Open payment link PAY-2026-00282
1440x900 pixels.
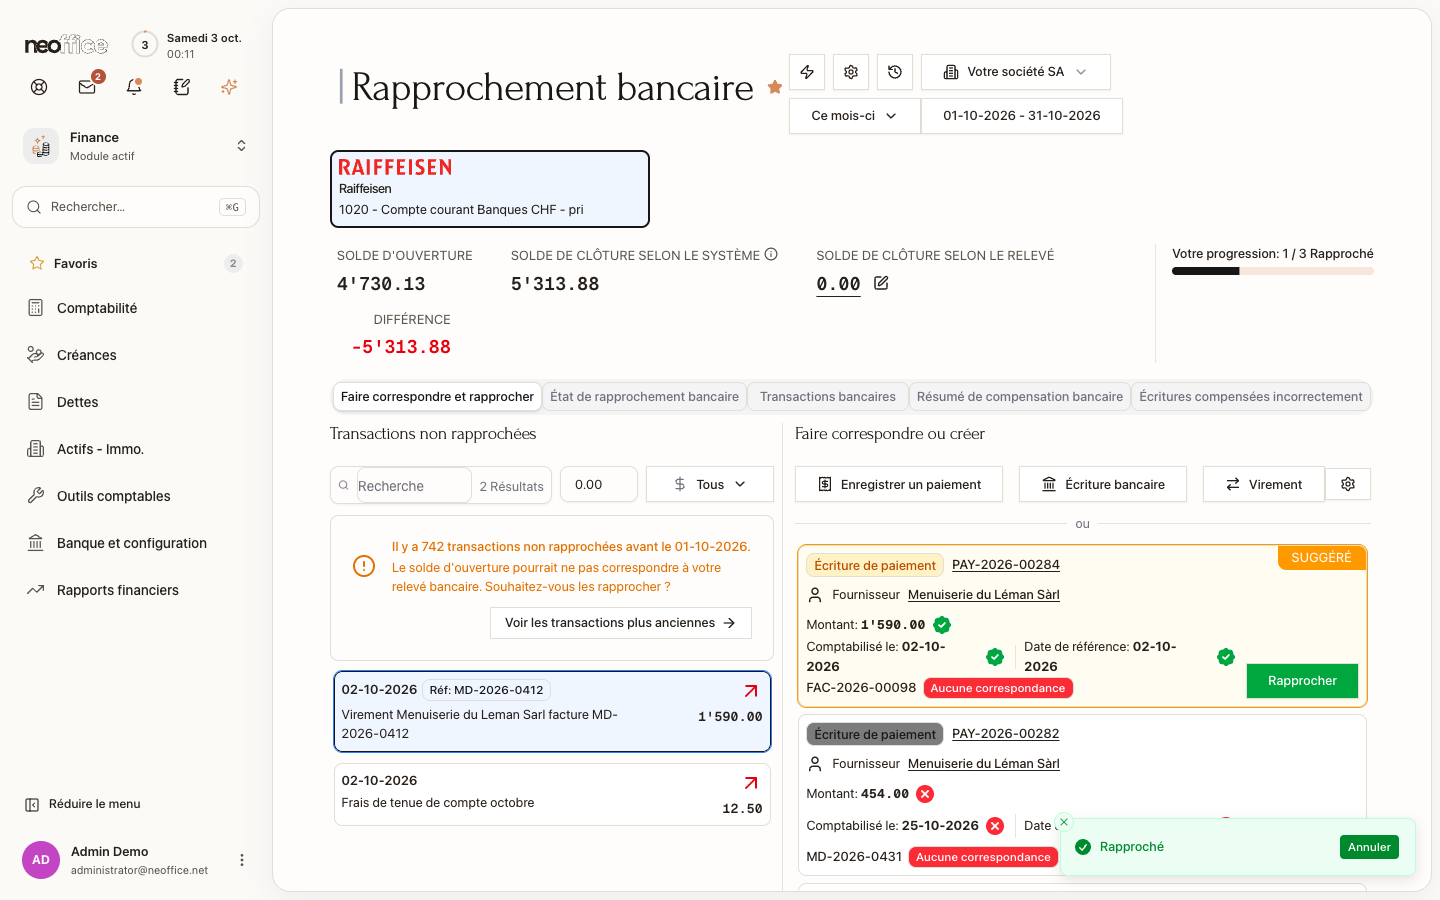coord(1006,734)
